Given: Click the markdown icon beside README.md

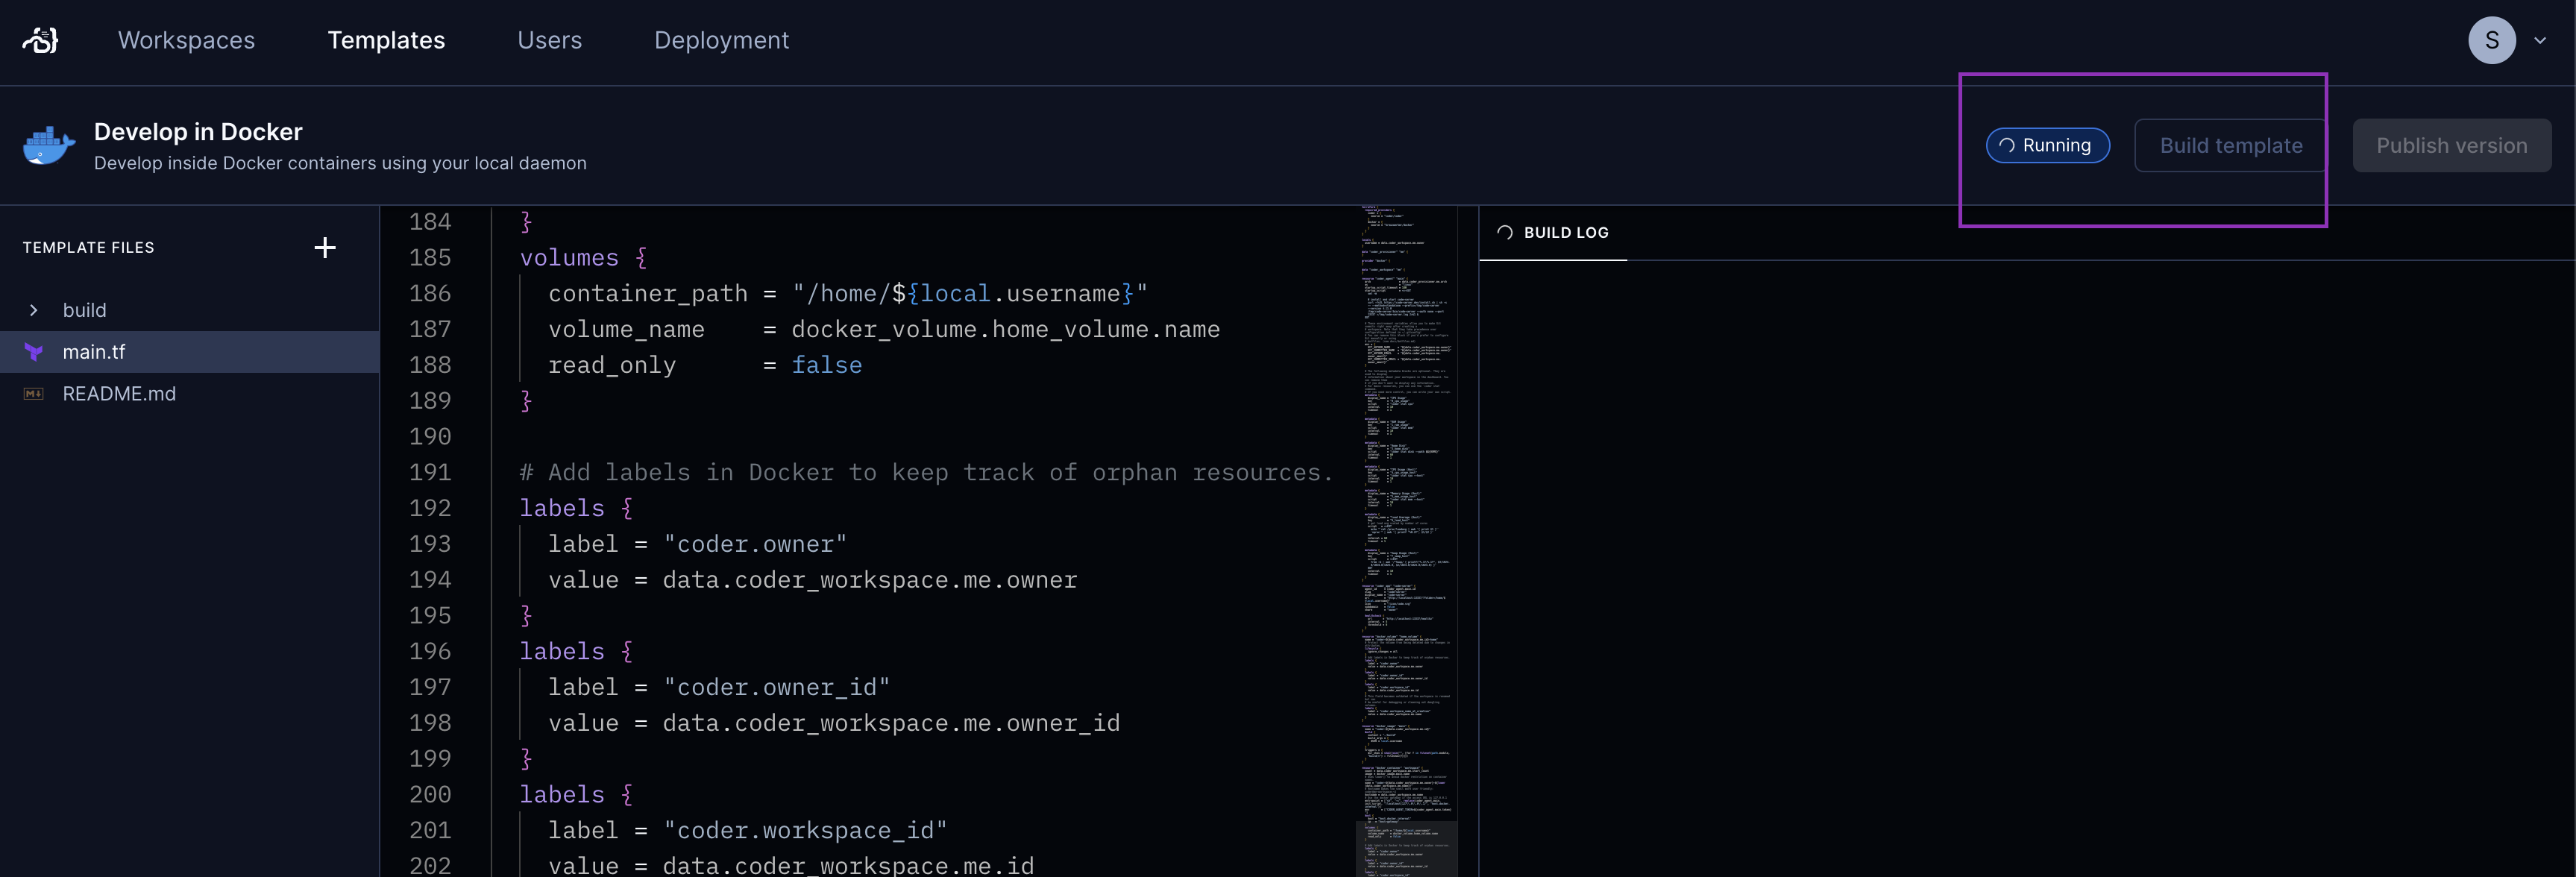Looking at the screenshot, I should 34,394.
